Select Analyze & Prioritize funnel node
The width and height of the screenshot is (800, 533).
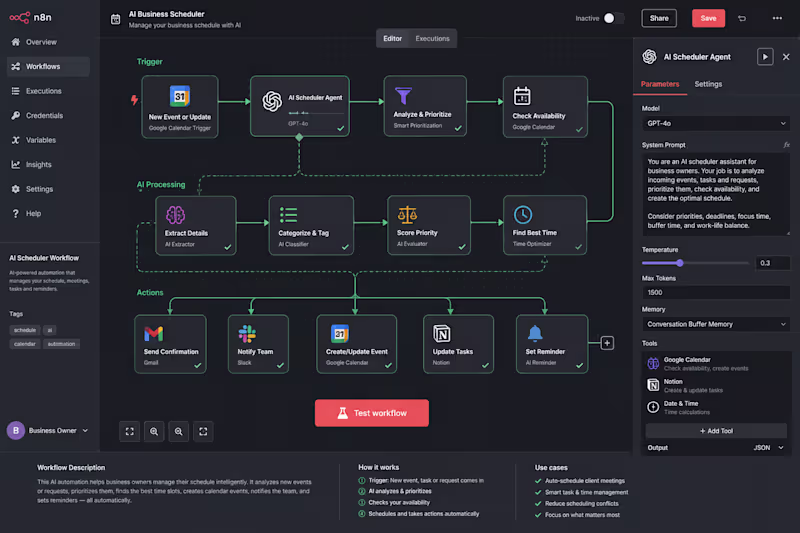(425, 106)
